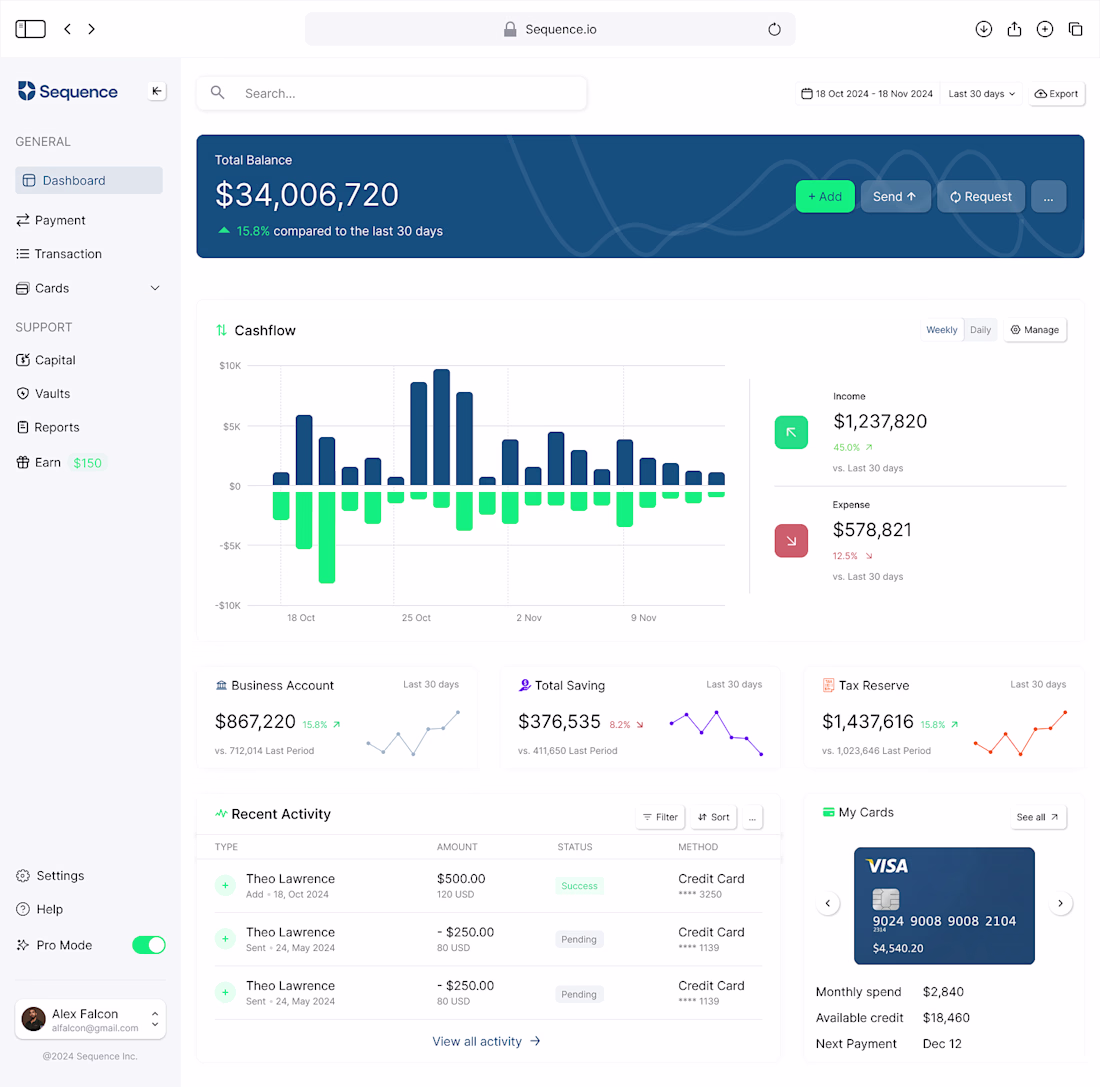Open the View all activity link
Screen dimensions: 1100x1087
(486, 1041)
